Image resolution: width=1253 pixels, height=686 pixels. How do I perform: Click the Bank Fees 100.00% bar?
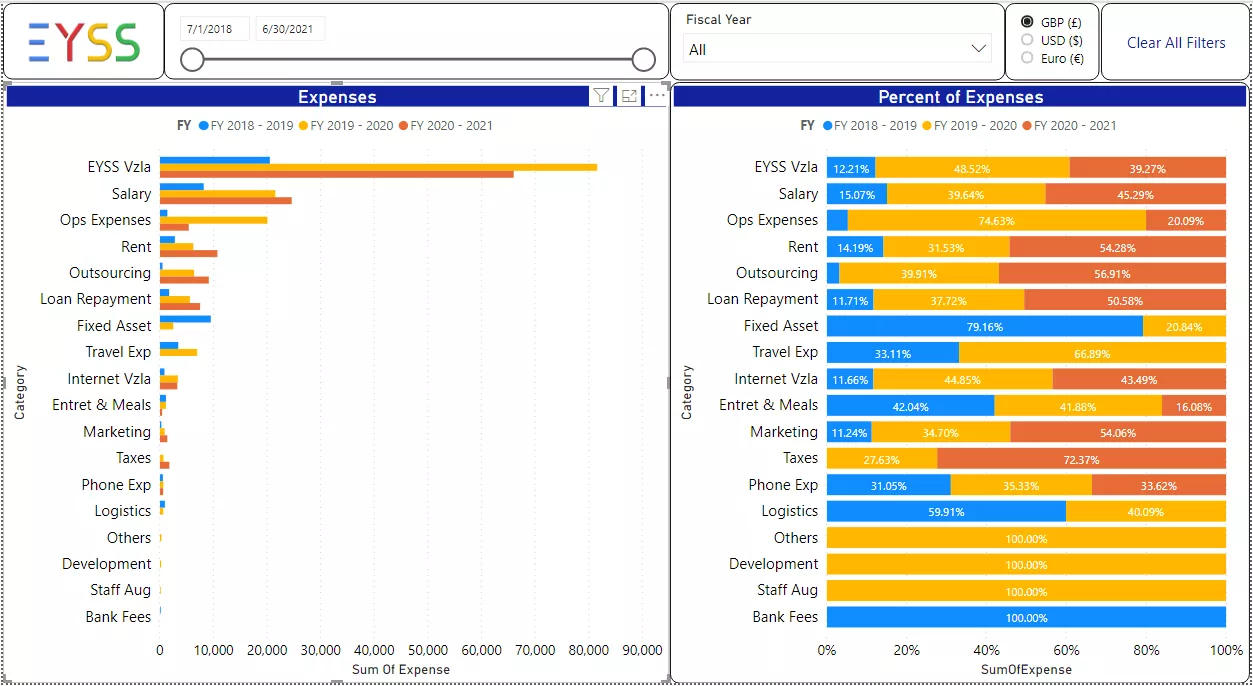[1026, 617]
